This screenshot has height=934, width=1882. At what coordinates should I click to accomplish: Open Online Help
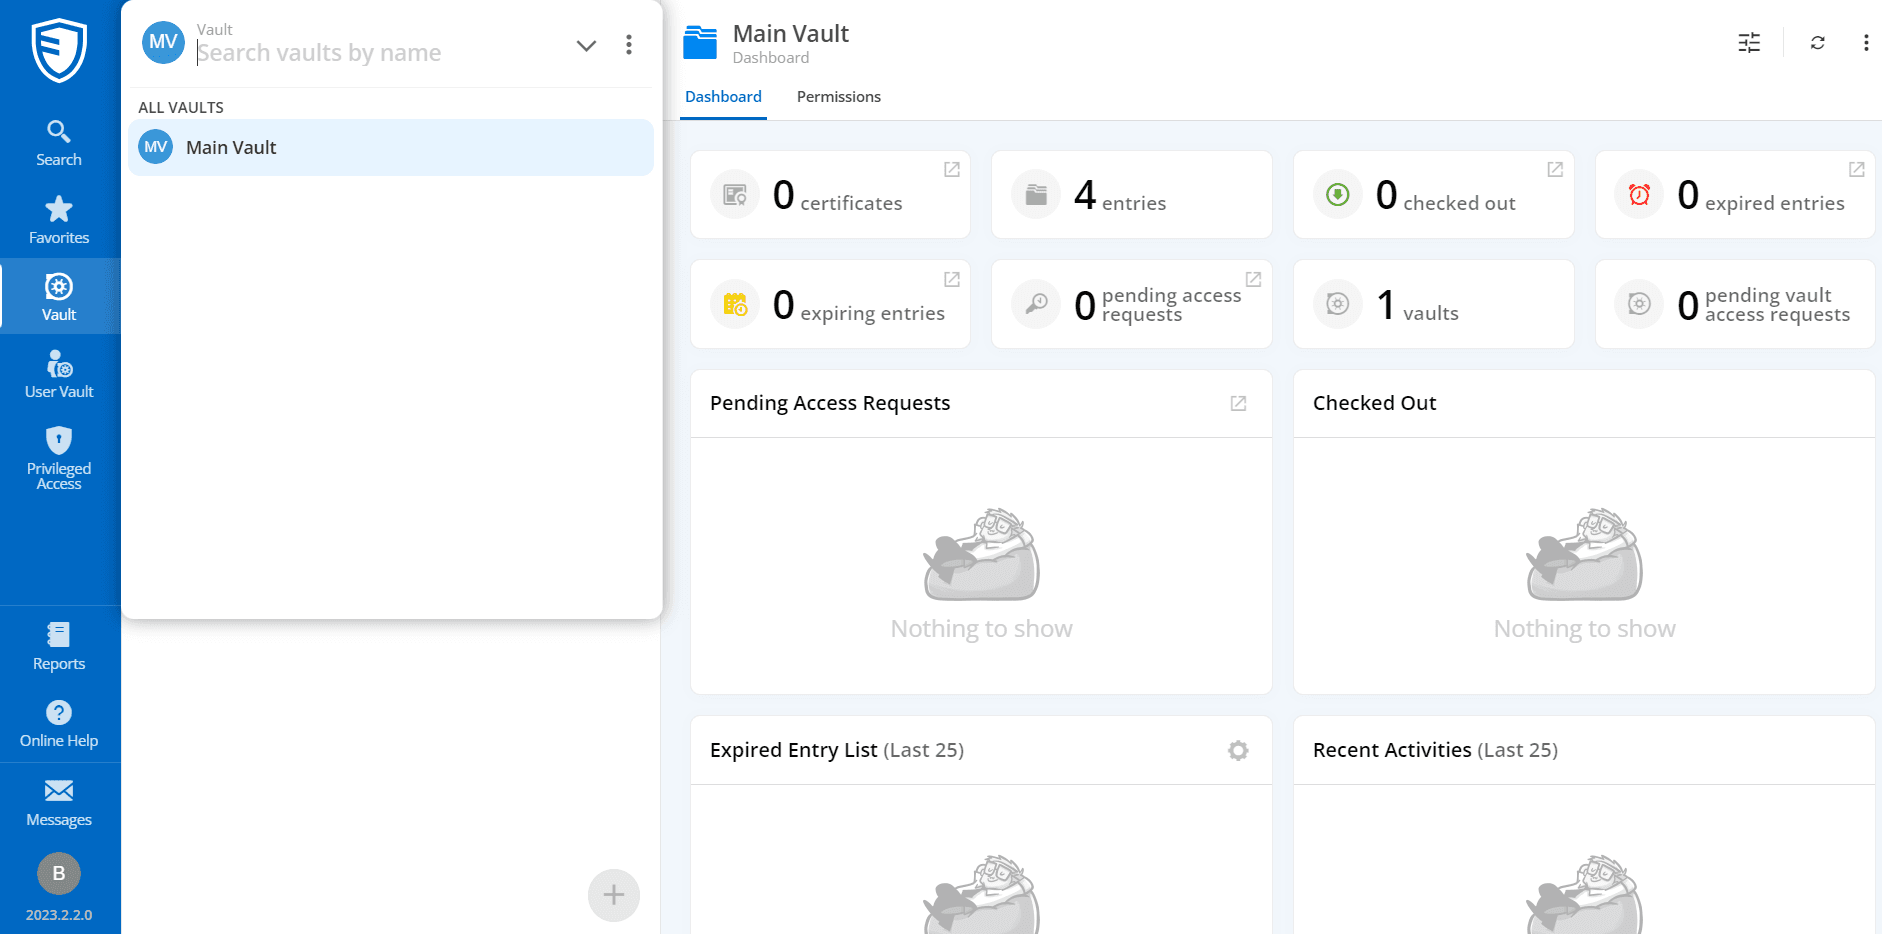[x=59, y=724]
